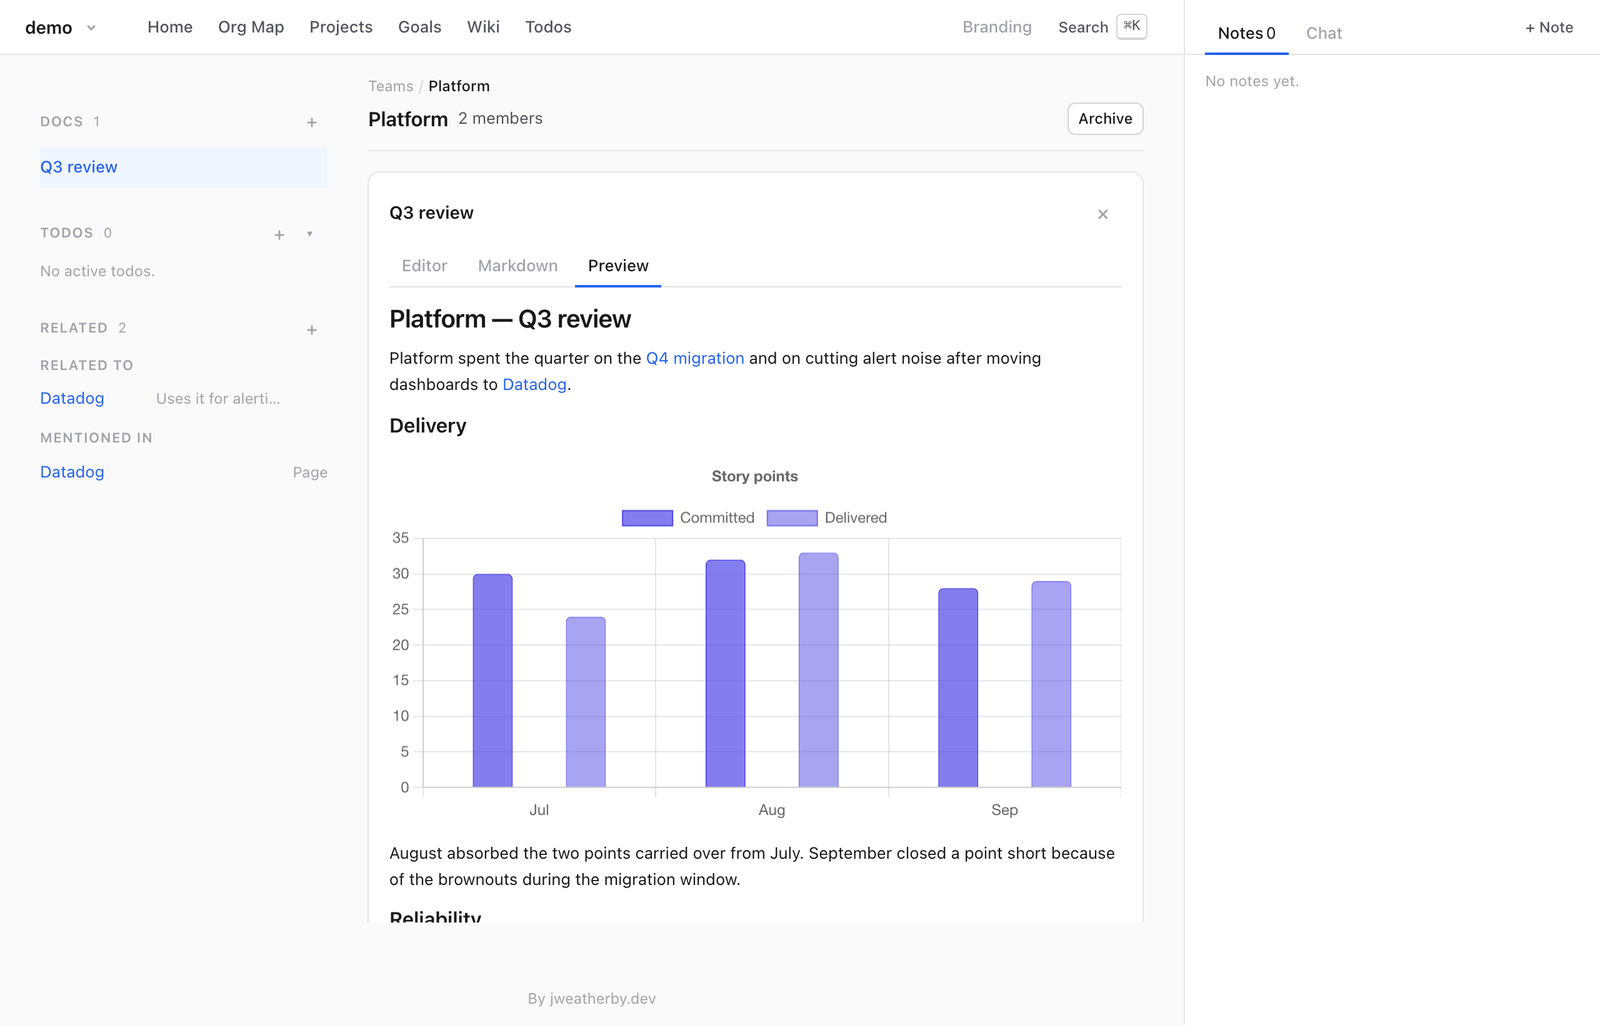
Task: Open Branding settings link
Action: (997, 27)
